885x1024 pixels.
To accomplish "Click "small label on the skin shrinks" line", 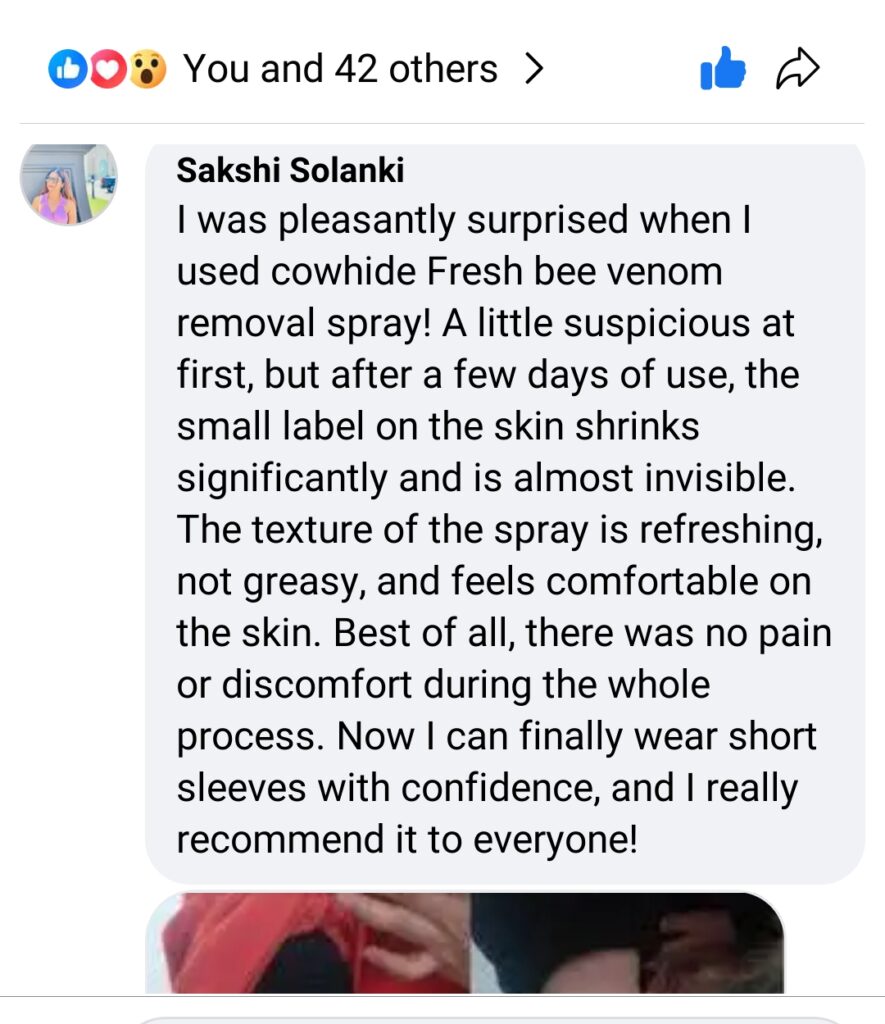I will click(x=438, y=427).
